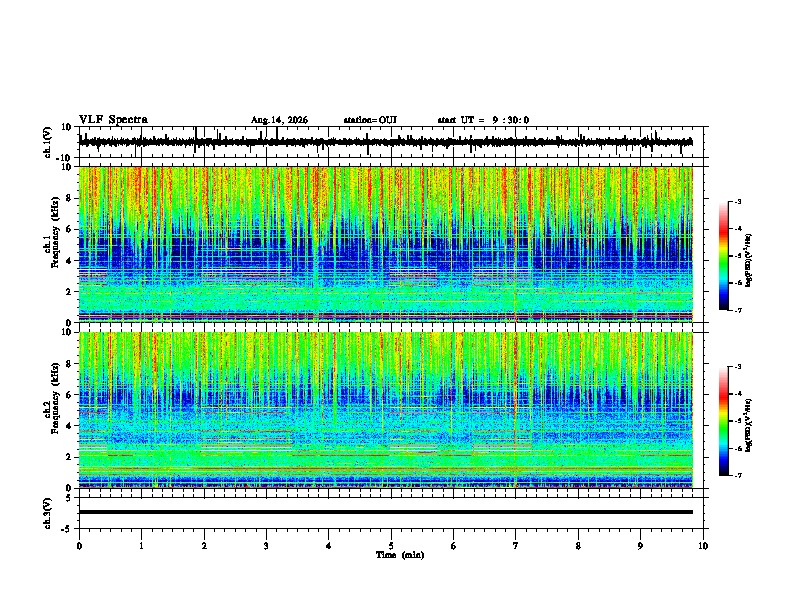Click the '-7' label on ch.2 colorbar
The image size is (792, 612).
738,475
